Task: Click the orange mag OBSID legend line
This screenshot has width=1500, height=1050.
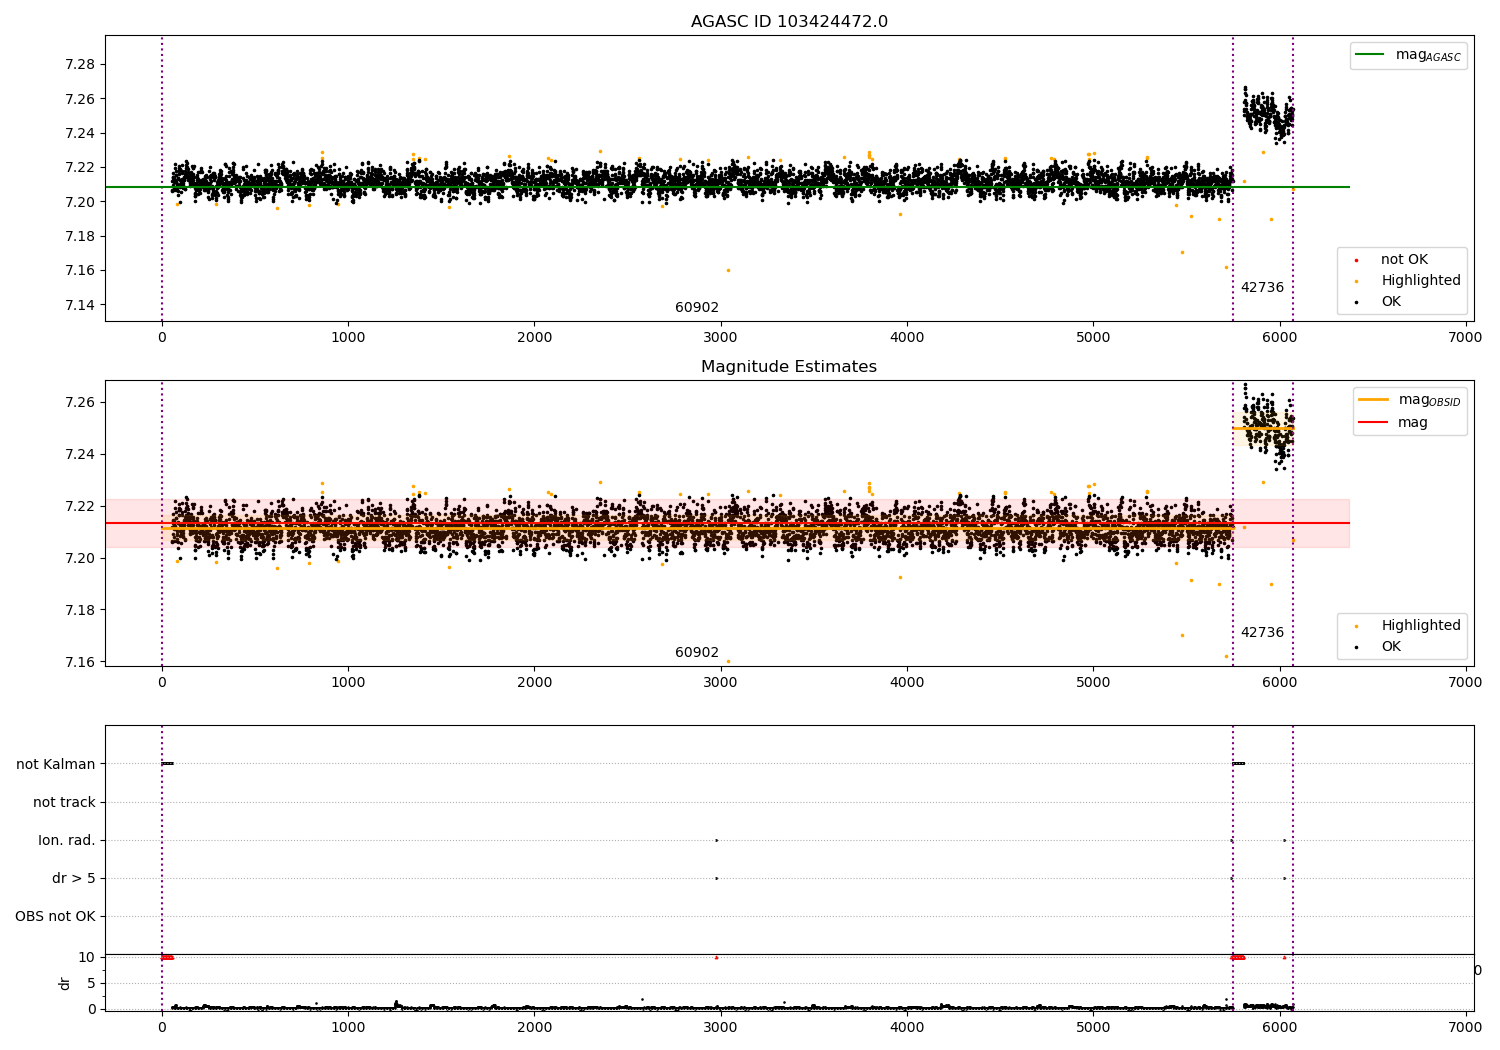Action: click(1373, 400)
